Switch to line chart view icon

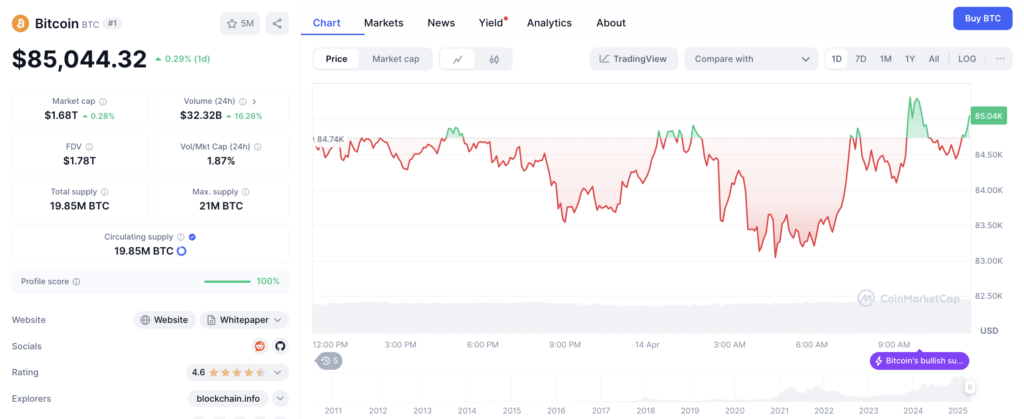[458, 59]
